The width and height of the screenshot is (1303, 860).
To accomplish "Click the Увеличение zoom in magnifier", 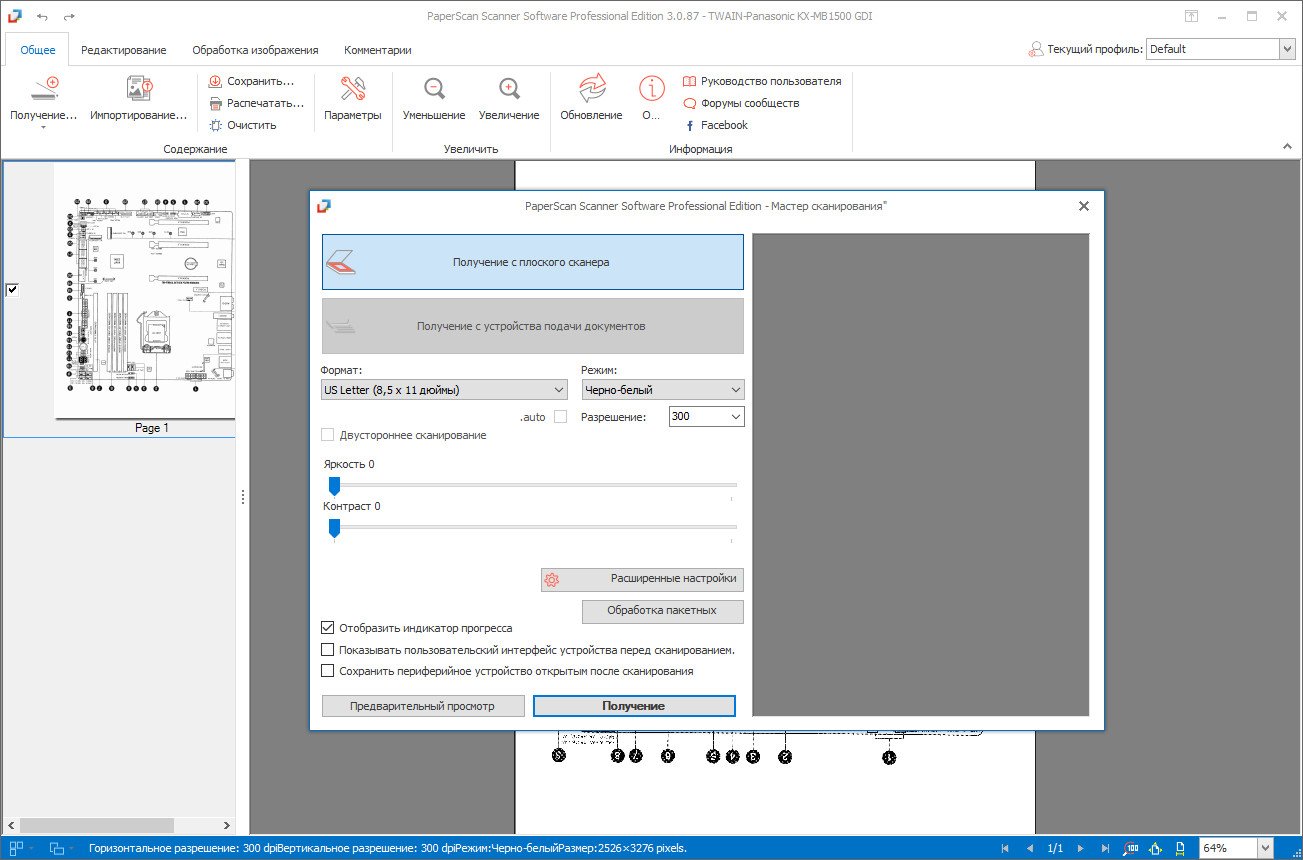I will [x=509, y=90].
